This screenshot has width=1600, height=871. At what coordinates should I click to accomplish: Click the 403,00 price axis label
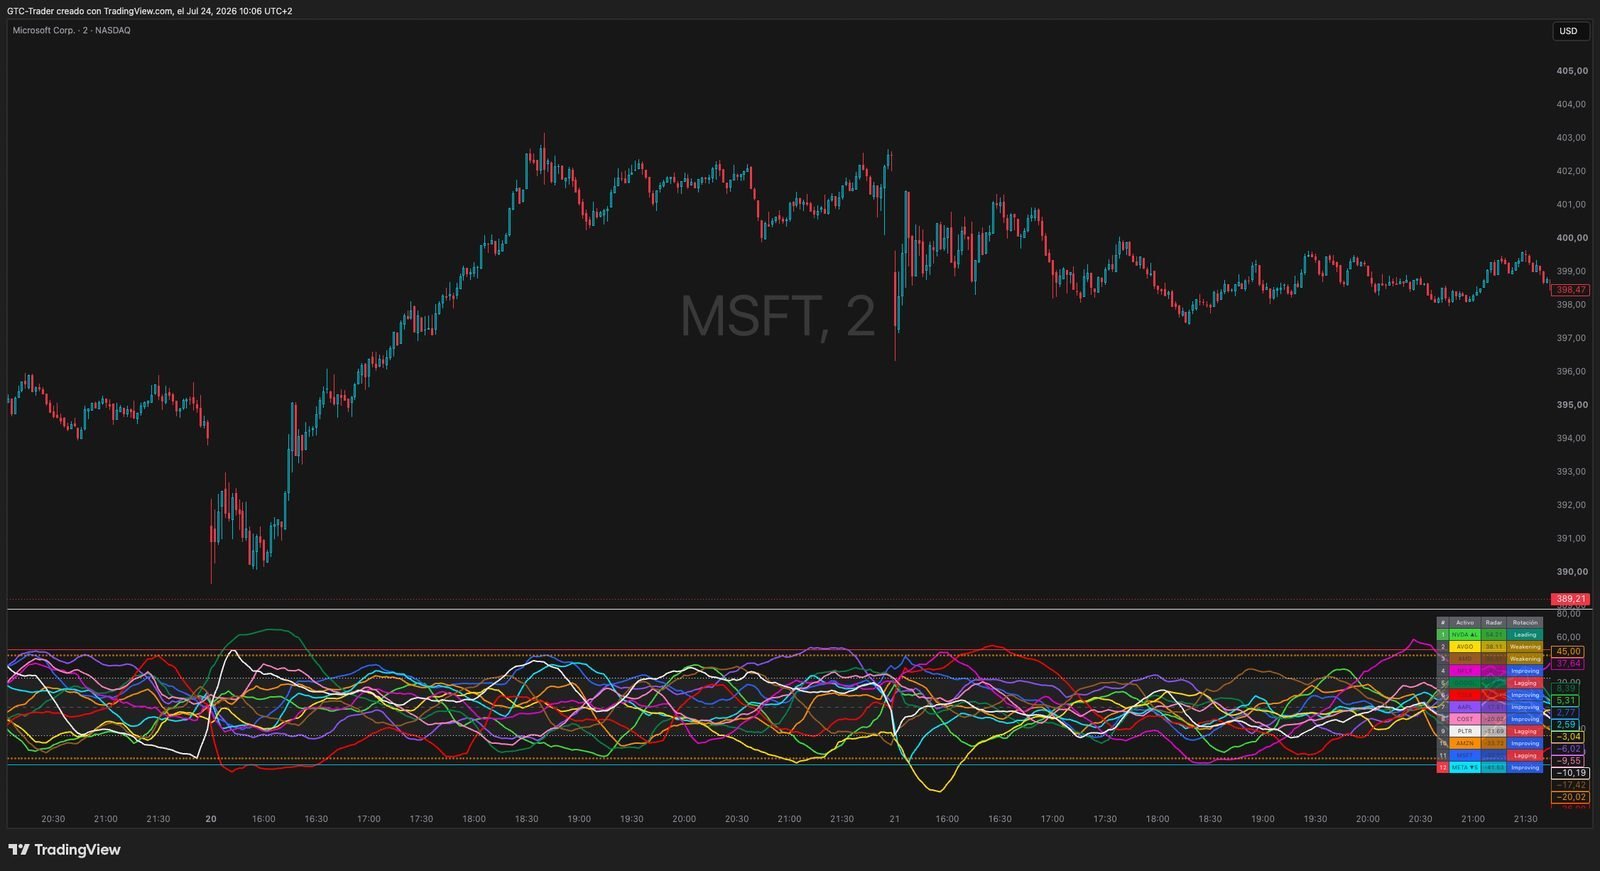pos(1571,138)
